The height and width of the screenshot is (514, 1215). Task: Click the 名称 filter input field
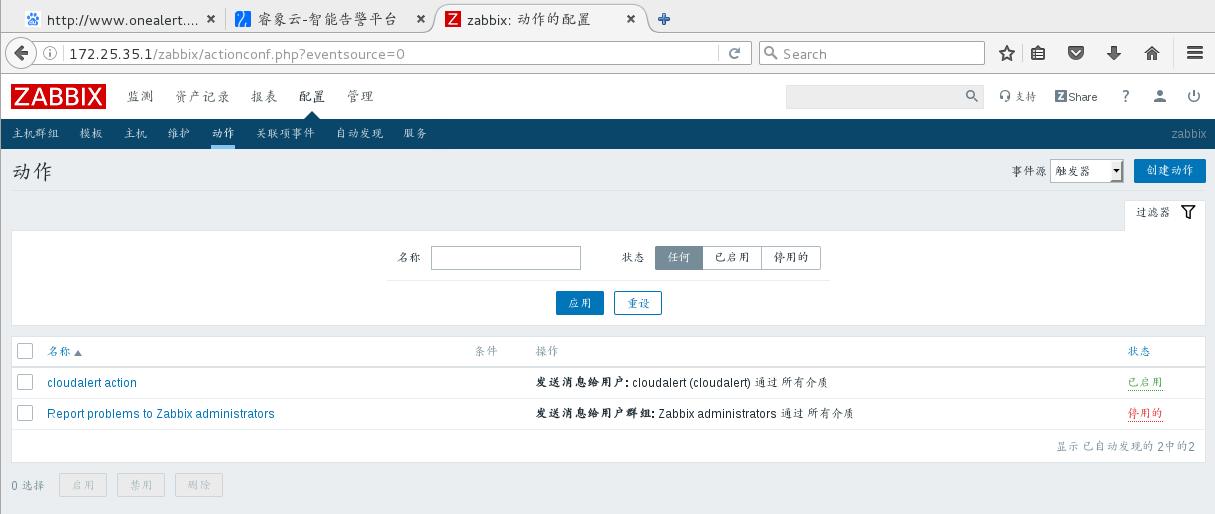click(x=506, y=258)
